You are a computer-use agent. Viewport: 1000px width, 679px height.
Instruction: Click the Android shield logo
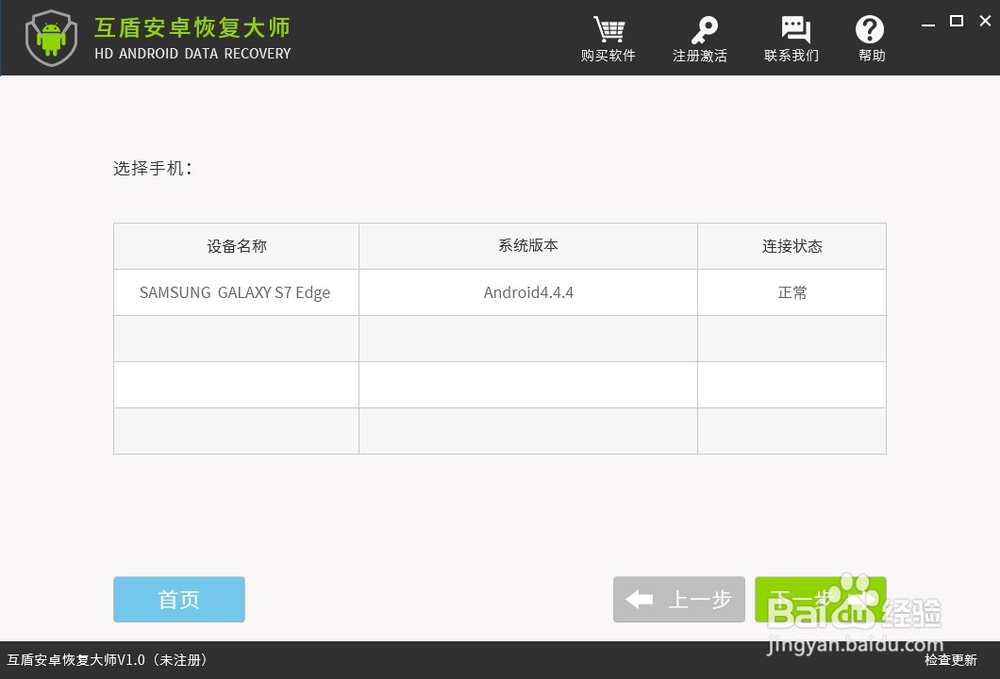[x=52, y=38]
